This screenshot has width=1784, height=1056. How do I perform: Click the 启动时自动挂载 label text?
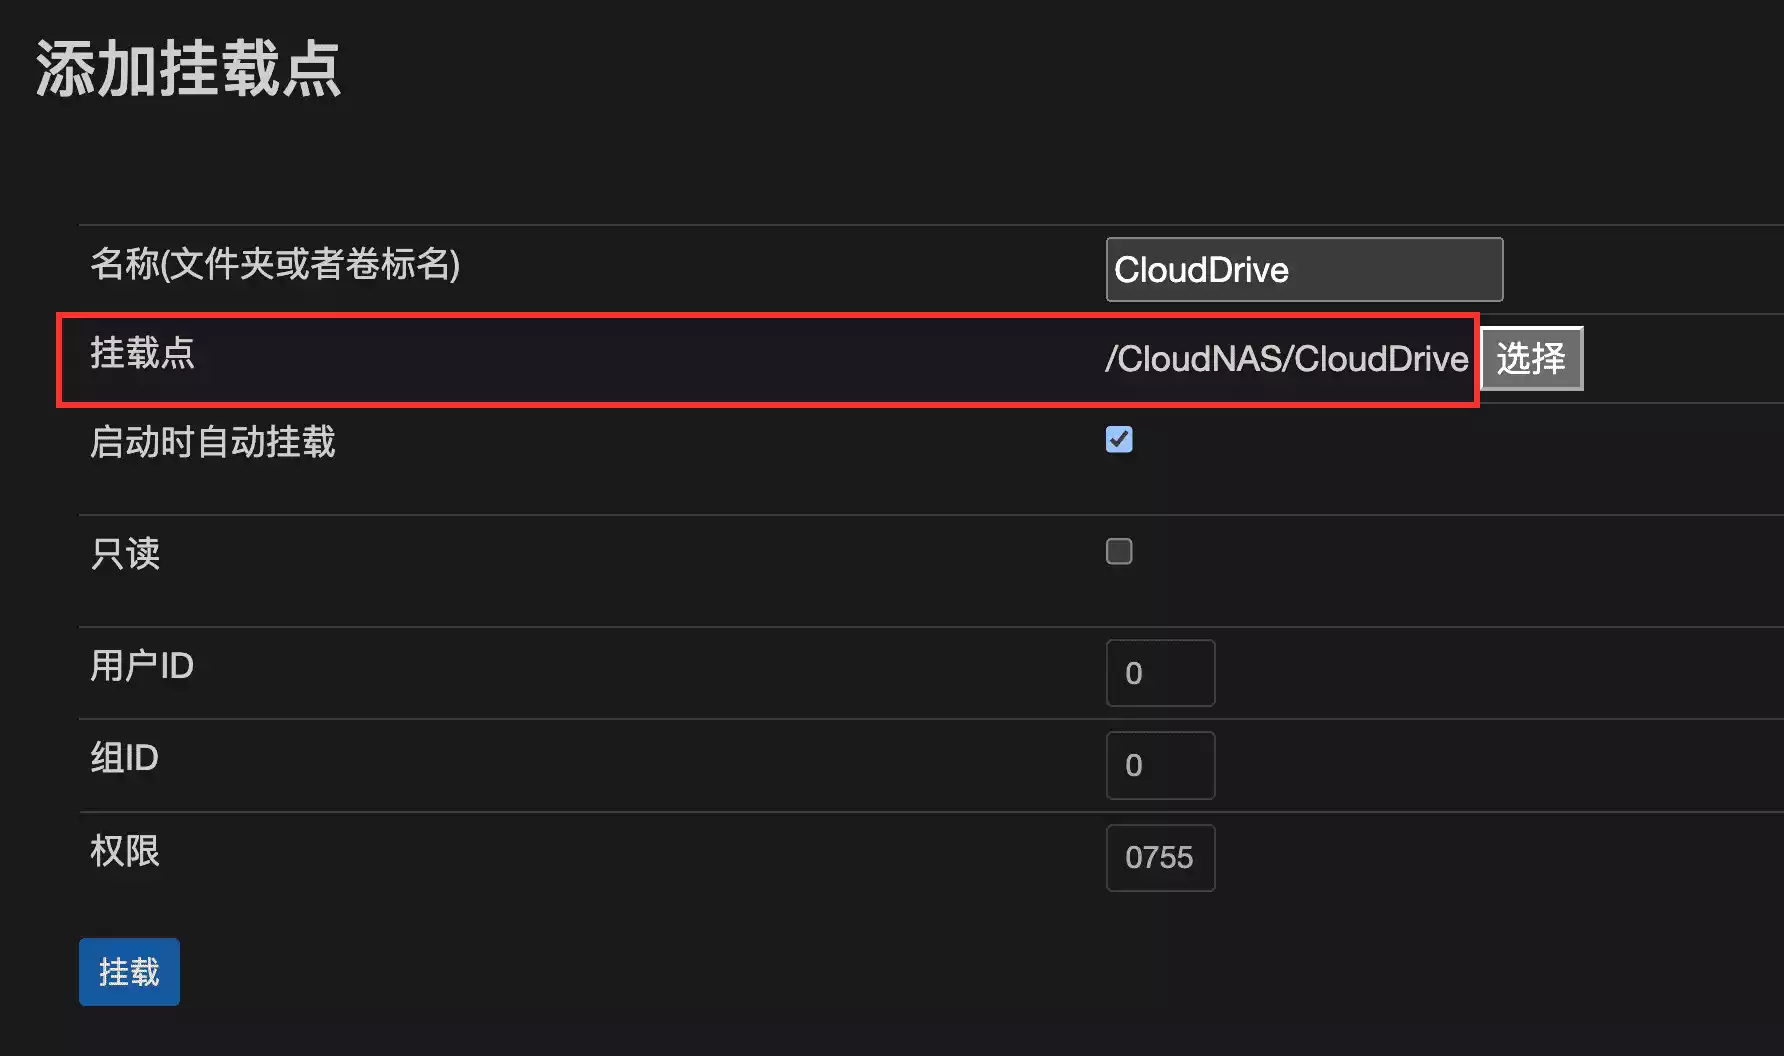[212, 442]
